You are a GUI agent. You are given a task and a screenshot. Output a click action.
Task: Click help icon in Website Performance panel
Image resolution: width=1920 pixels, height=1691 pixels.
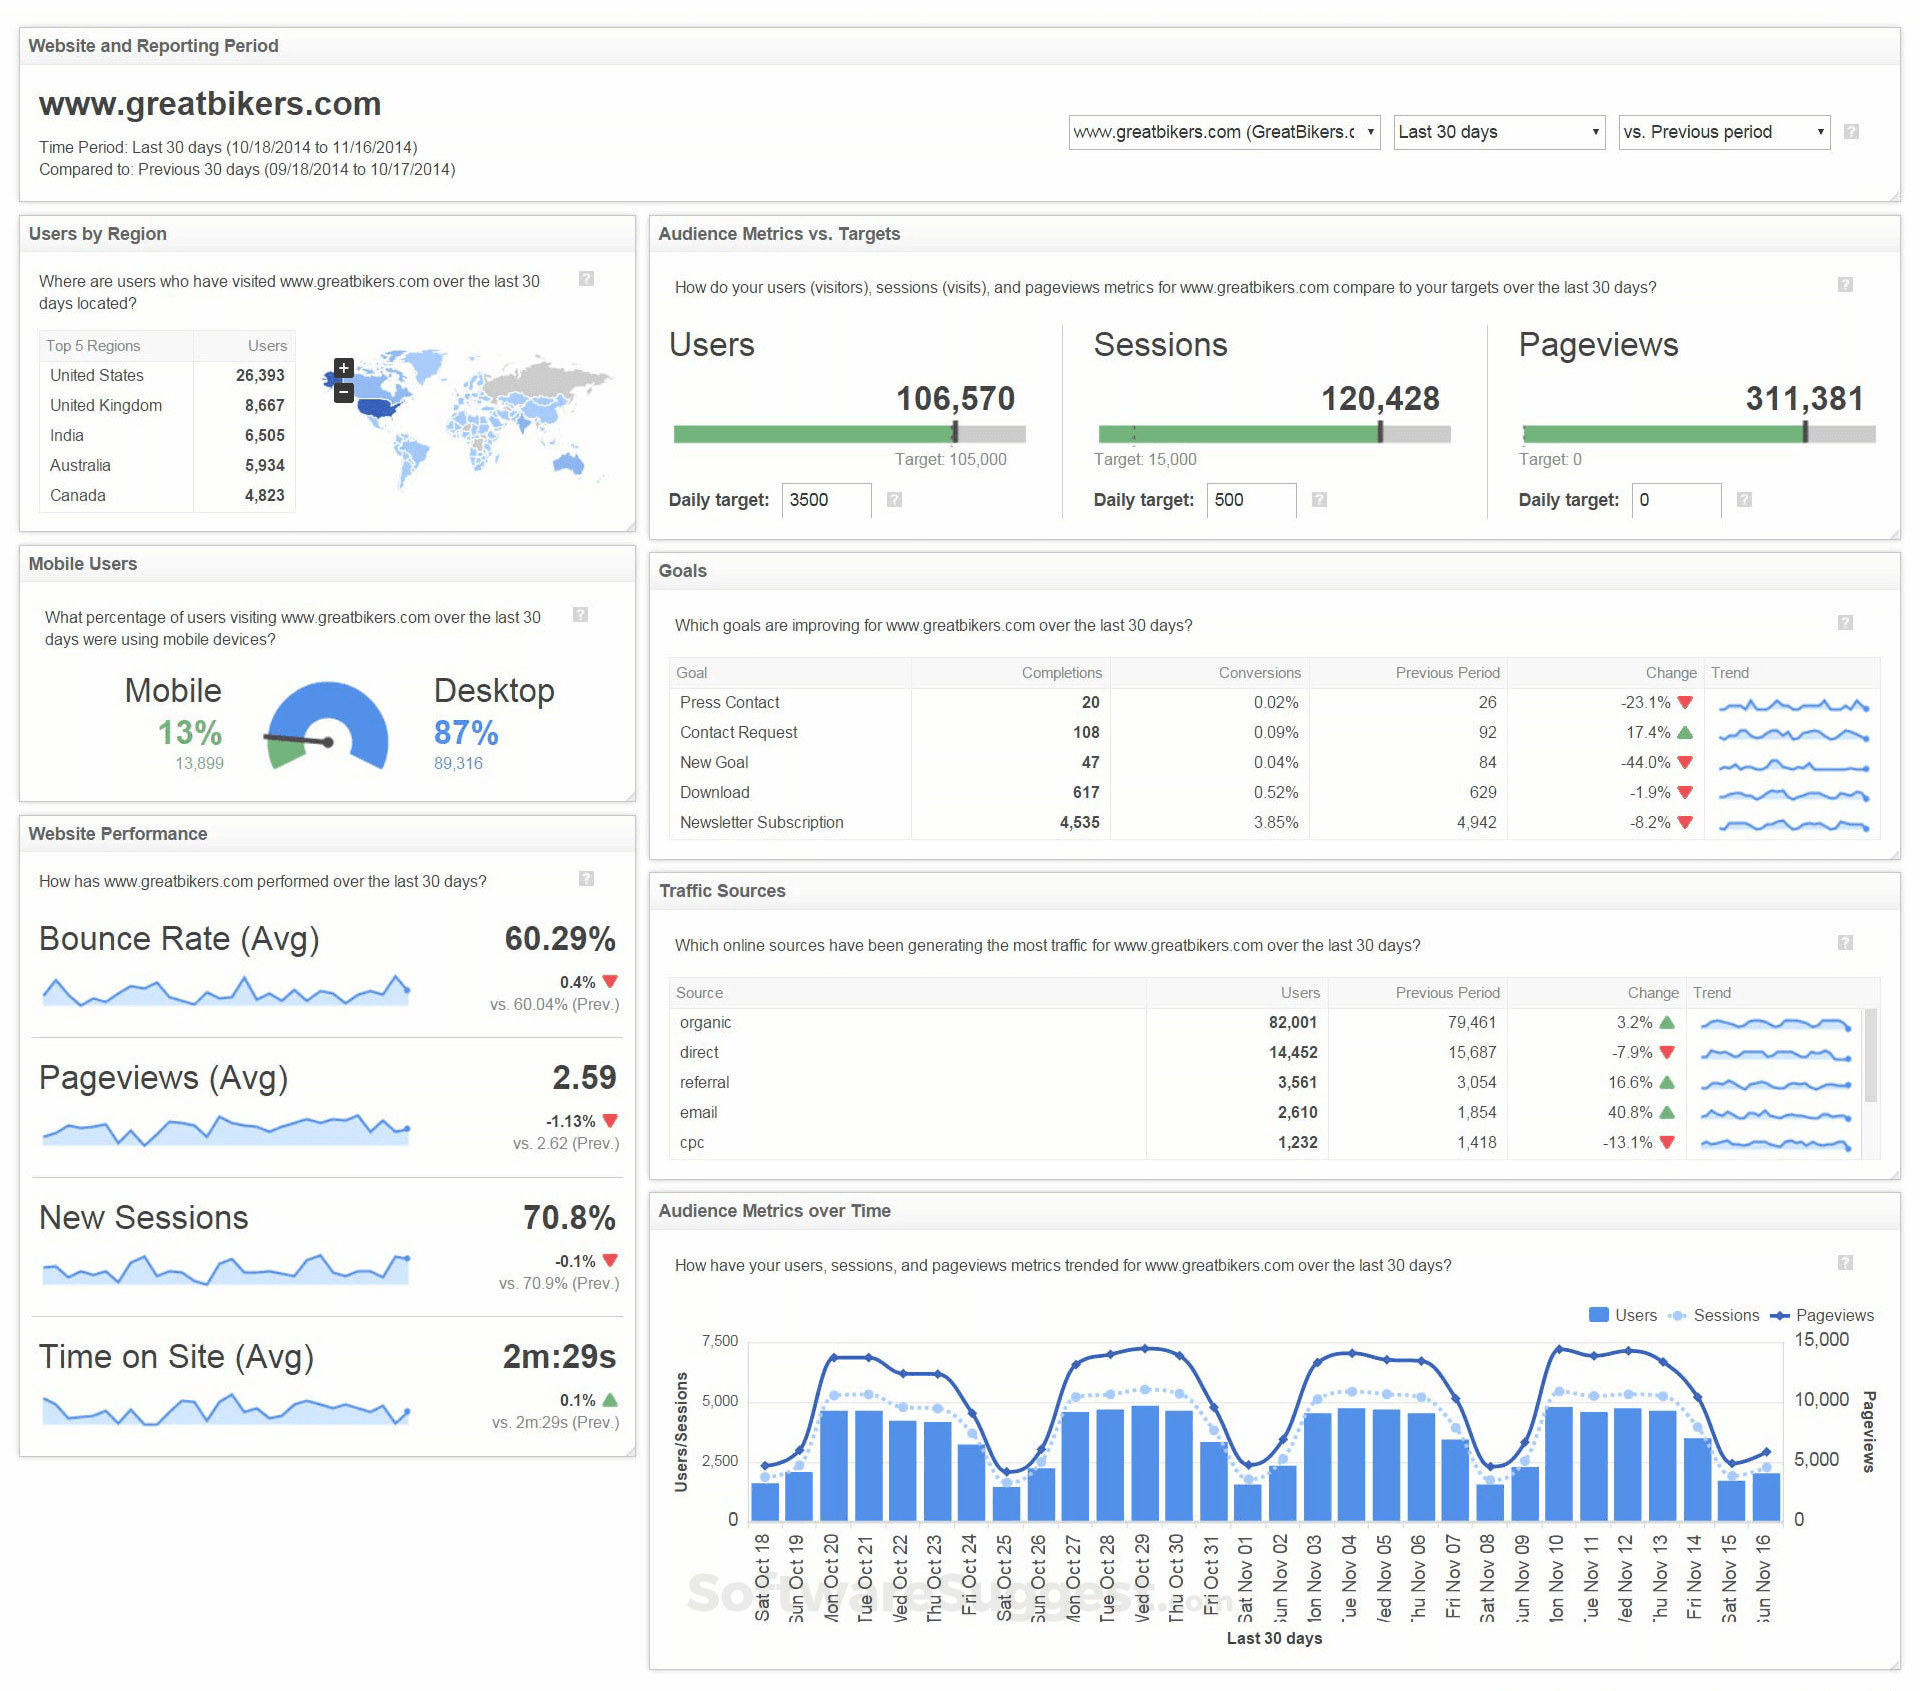tap(587, 879)
